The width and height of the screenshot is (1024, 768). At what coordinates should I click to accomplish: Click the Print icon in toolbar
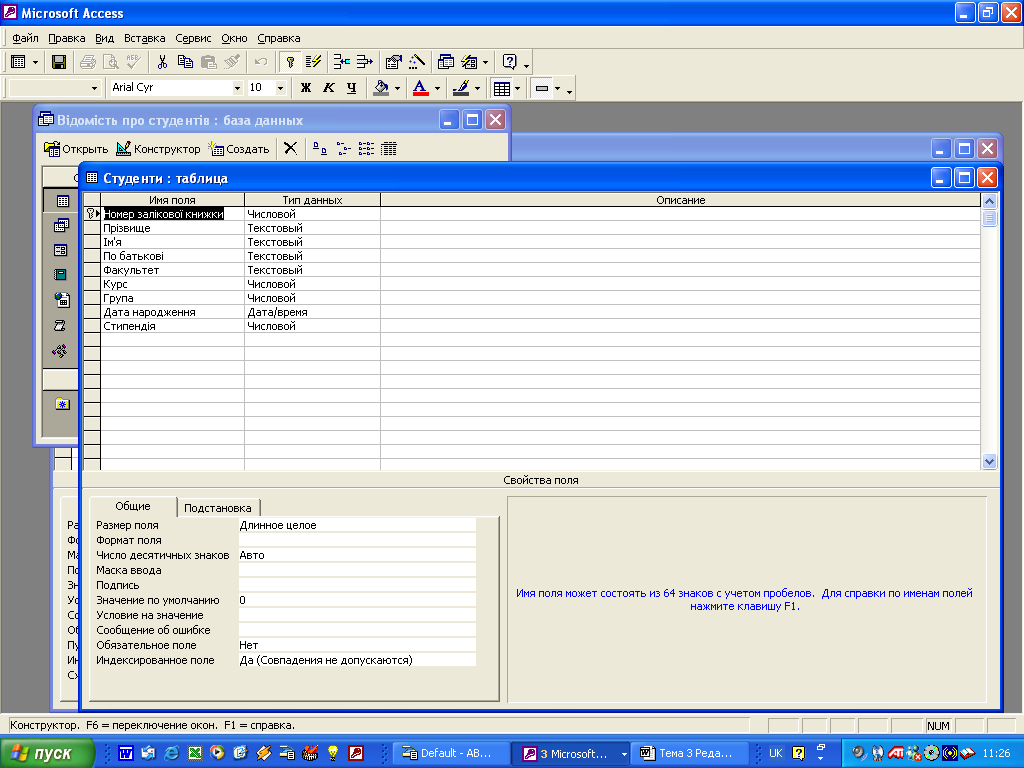[88, 62]
